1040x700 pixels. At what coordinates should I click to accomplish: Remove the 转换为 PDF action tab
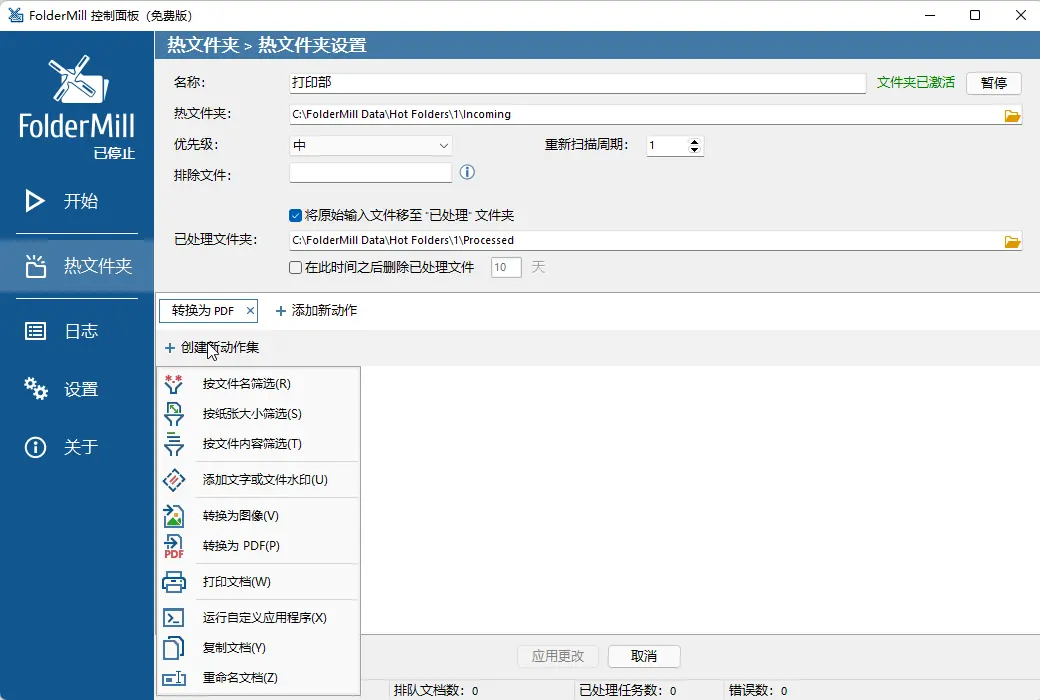(x=250, y=311)
